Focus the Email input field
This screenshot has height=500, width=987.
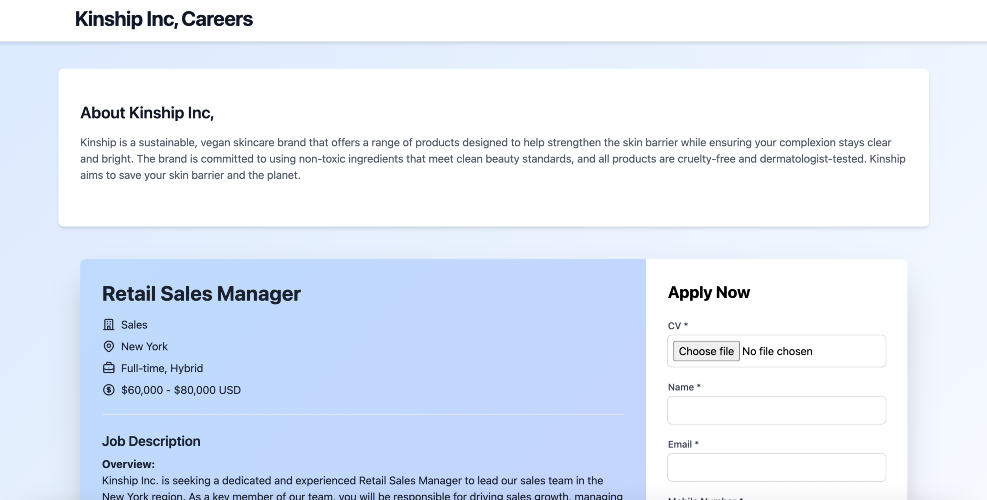pos(776,467)
